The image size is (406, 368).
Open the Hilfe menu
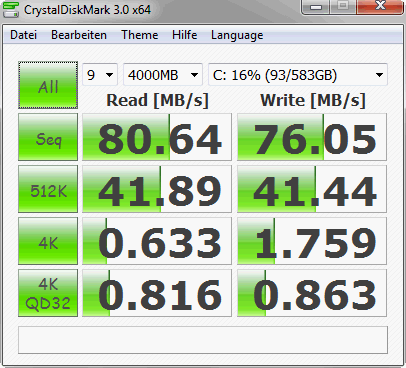point(184,35)
